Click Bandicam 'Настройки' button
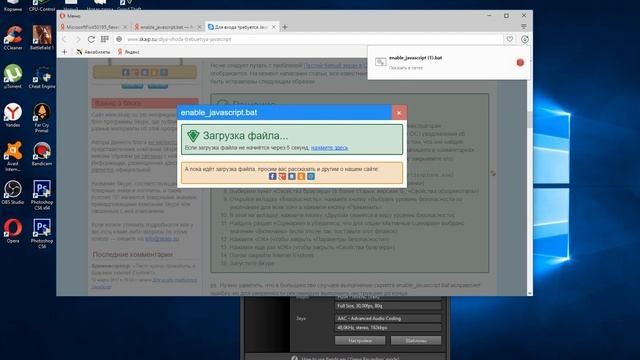This screenshot has width=640, height=360. 360,340
